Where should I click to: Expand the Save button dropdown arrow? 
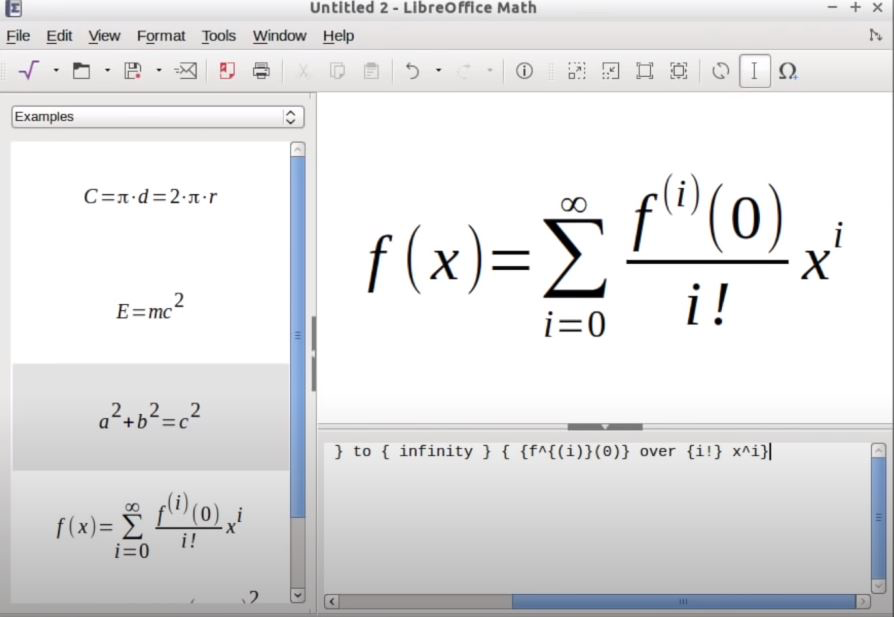coord(156,70)
